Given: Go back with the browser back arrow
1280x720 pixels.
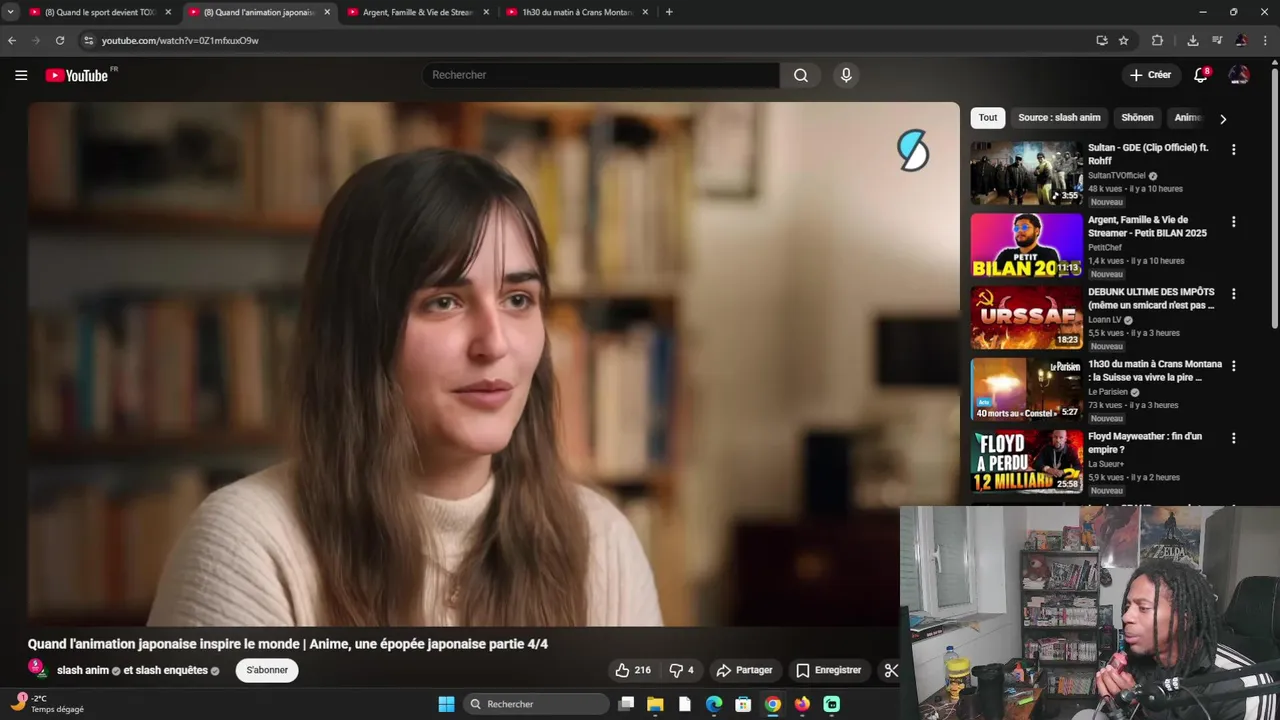Looking at the screenshot, I should click(x=12, y=40).
